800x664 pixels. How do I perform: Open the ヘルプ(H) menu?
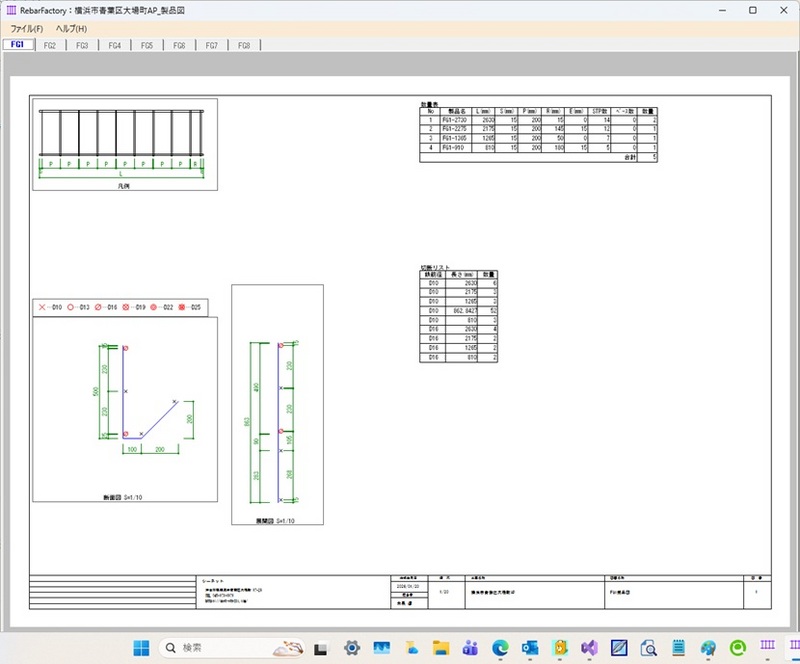pos(71,28)
